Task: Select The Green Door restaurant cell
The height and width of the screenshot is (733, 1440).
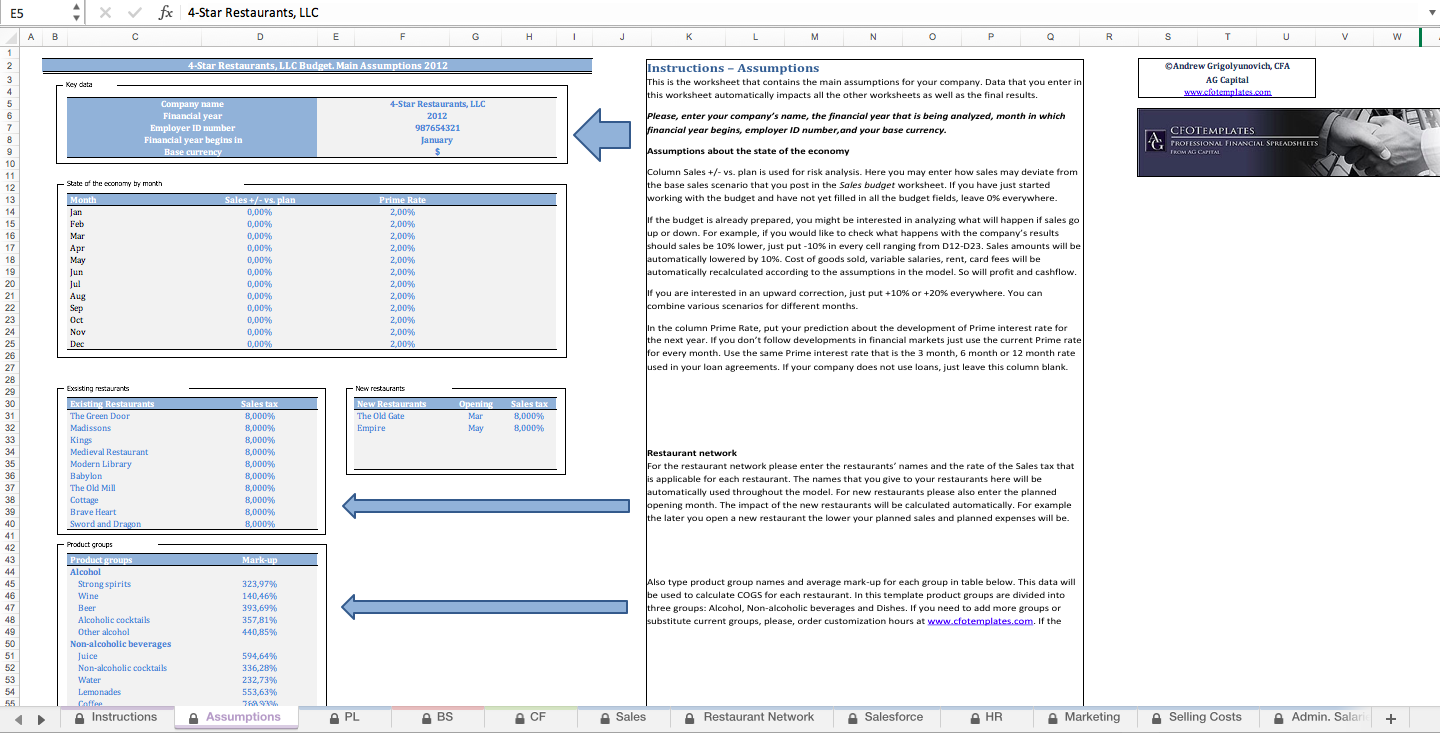Action: [135, 416]
